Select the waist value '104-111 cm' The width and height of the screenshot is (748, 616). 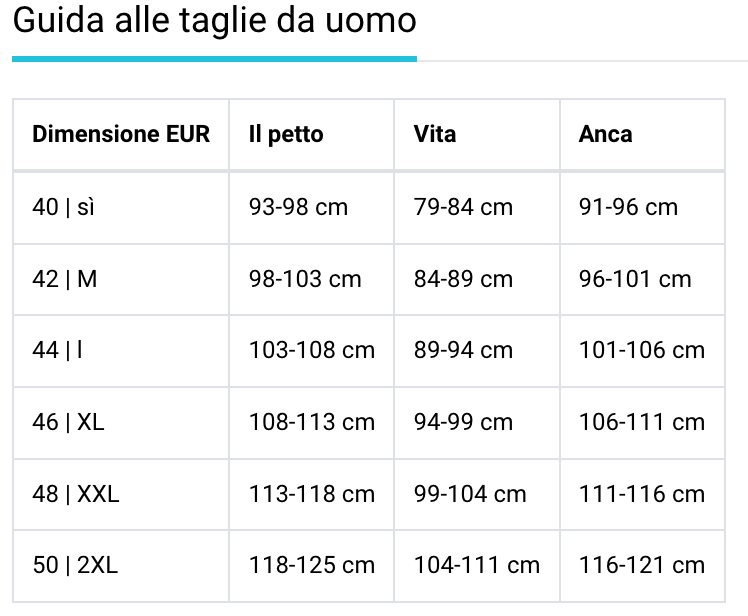click(x=477, y=565)
